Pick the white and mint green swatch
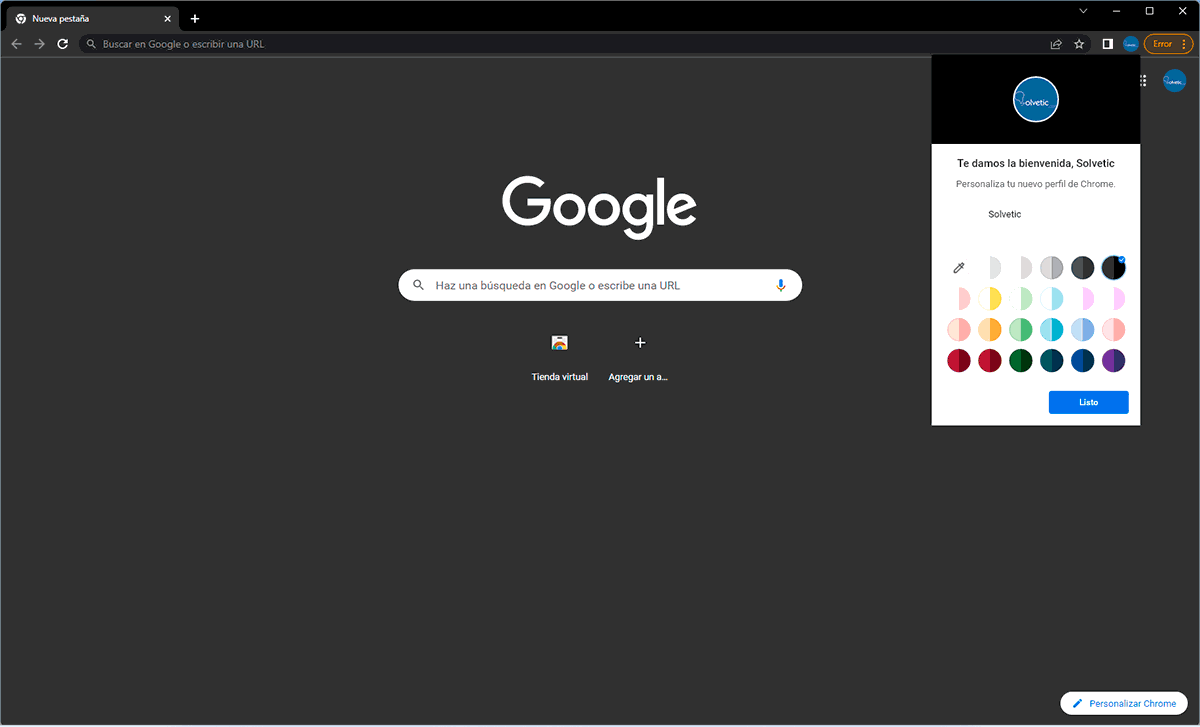Screen dimensions: 1200x727 [1021, 298]
